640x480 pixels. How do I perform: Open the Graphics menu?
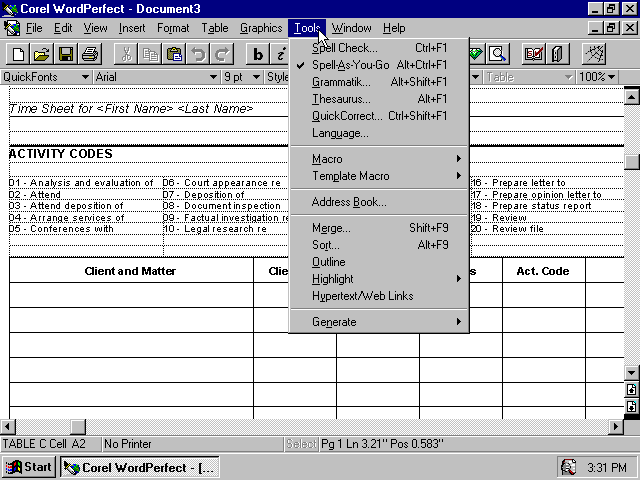tap(261, 28)
